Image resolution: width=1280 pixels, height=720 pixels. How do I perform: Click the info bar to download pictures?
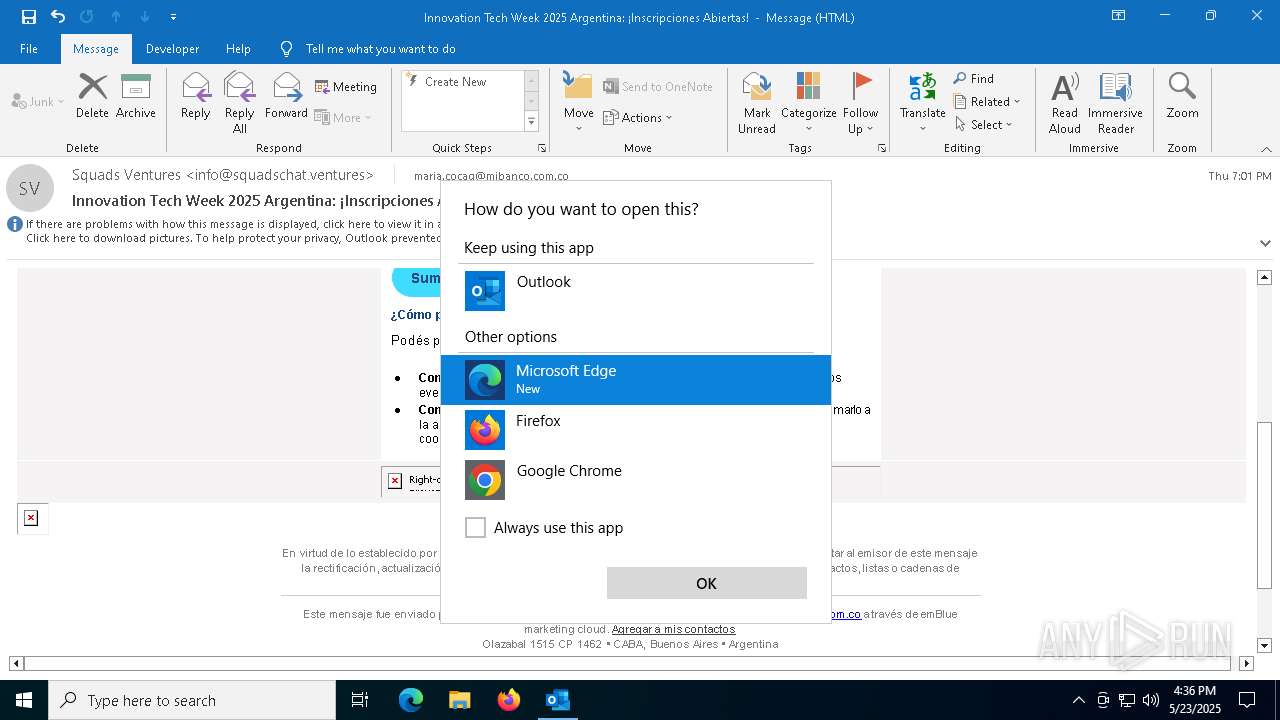(233, 238)
